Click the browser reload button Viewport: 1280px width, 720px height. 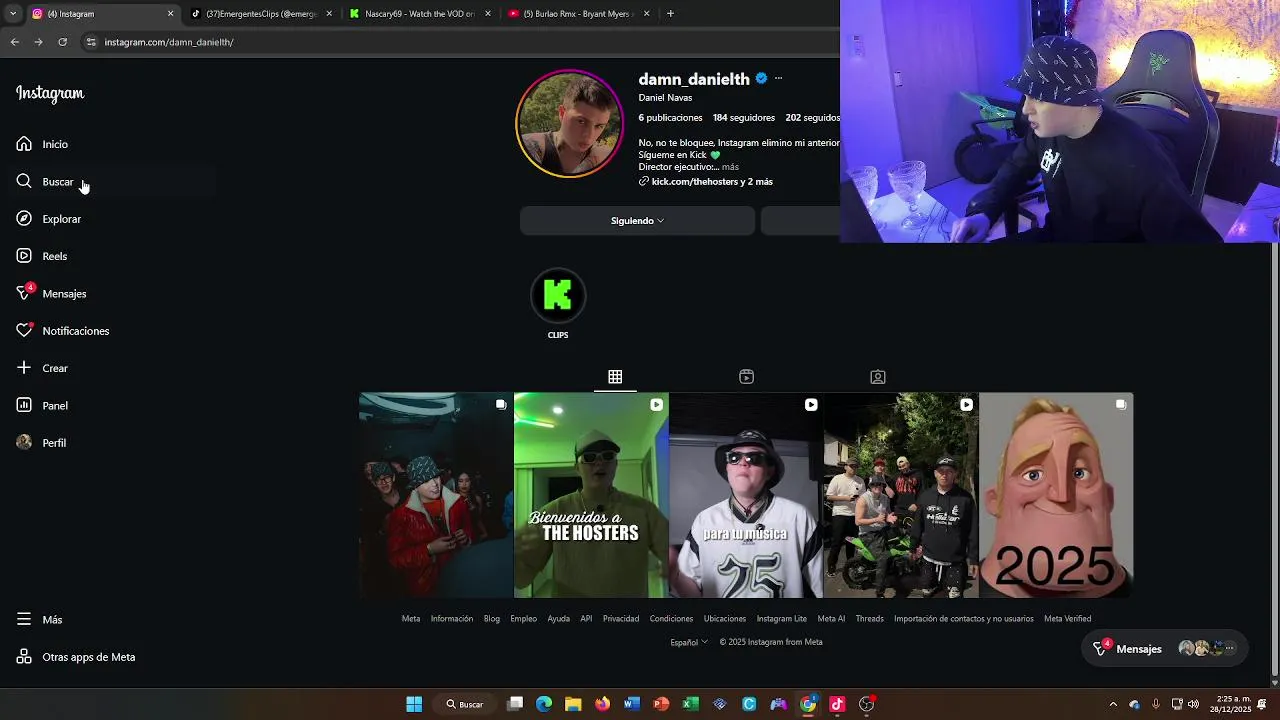point(62,42)
